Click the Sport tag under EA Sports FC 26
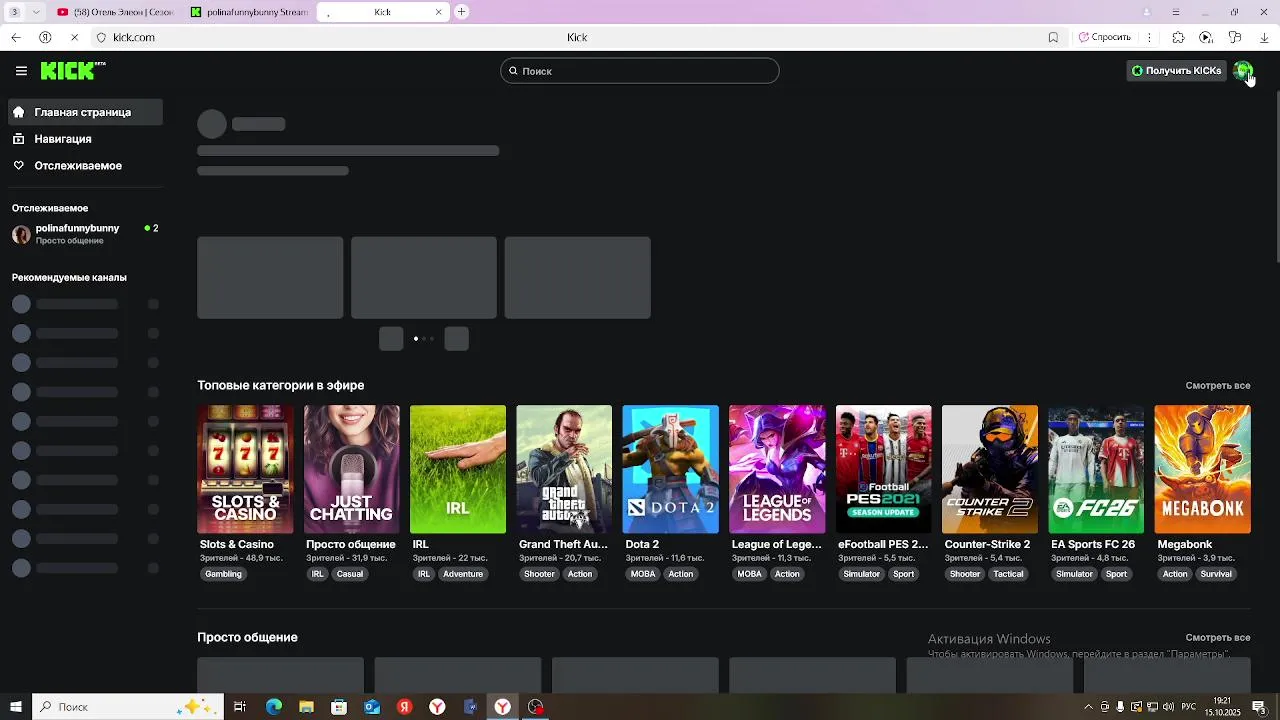 pos(1116,574)
